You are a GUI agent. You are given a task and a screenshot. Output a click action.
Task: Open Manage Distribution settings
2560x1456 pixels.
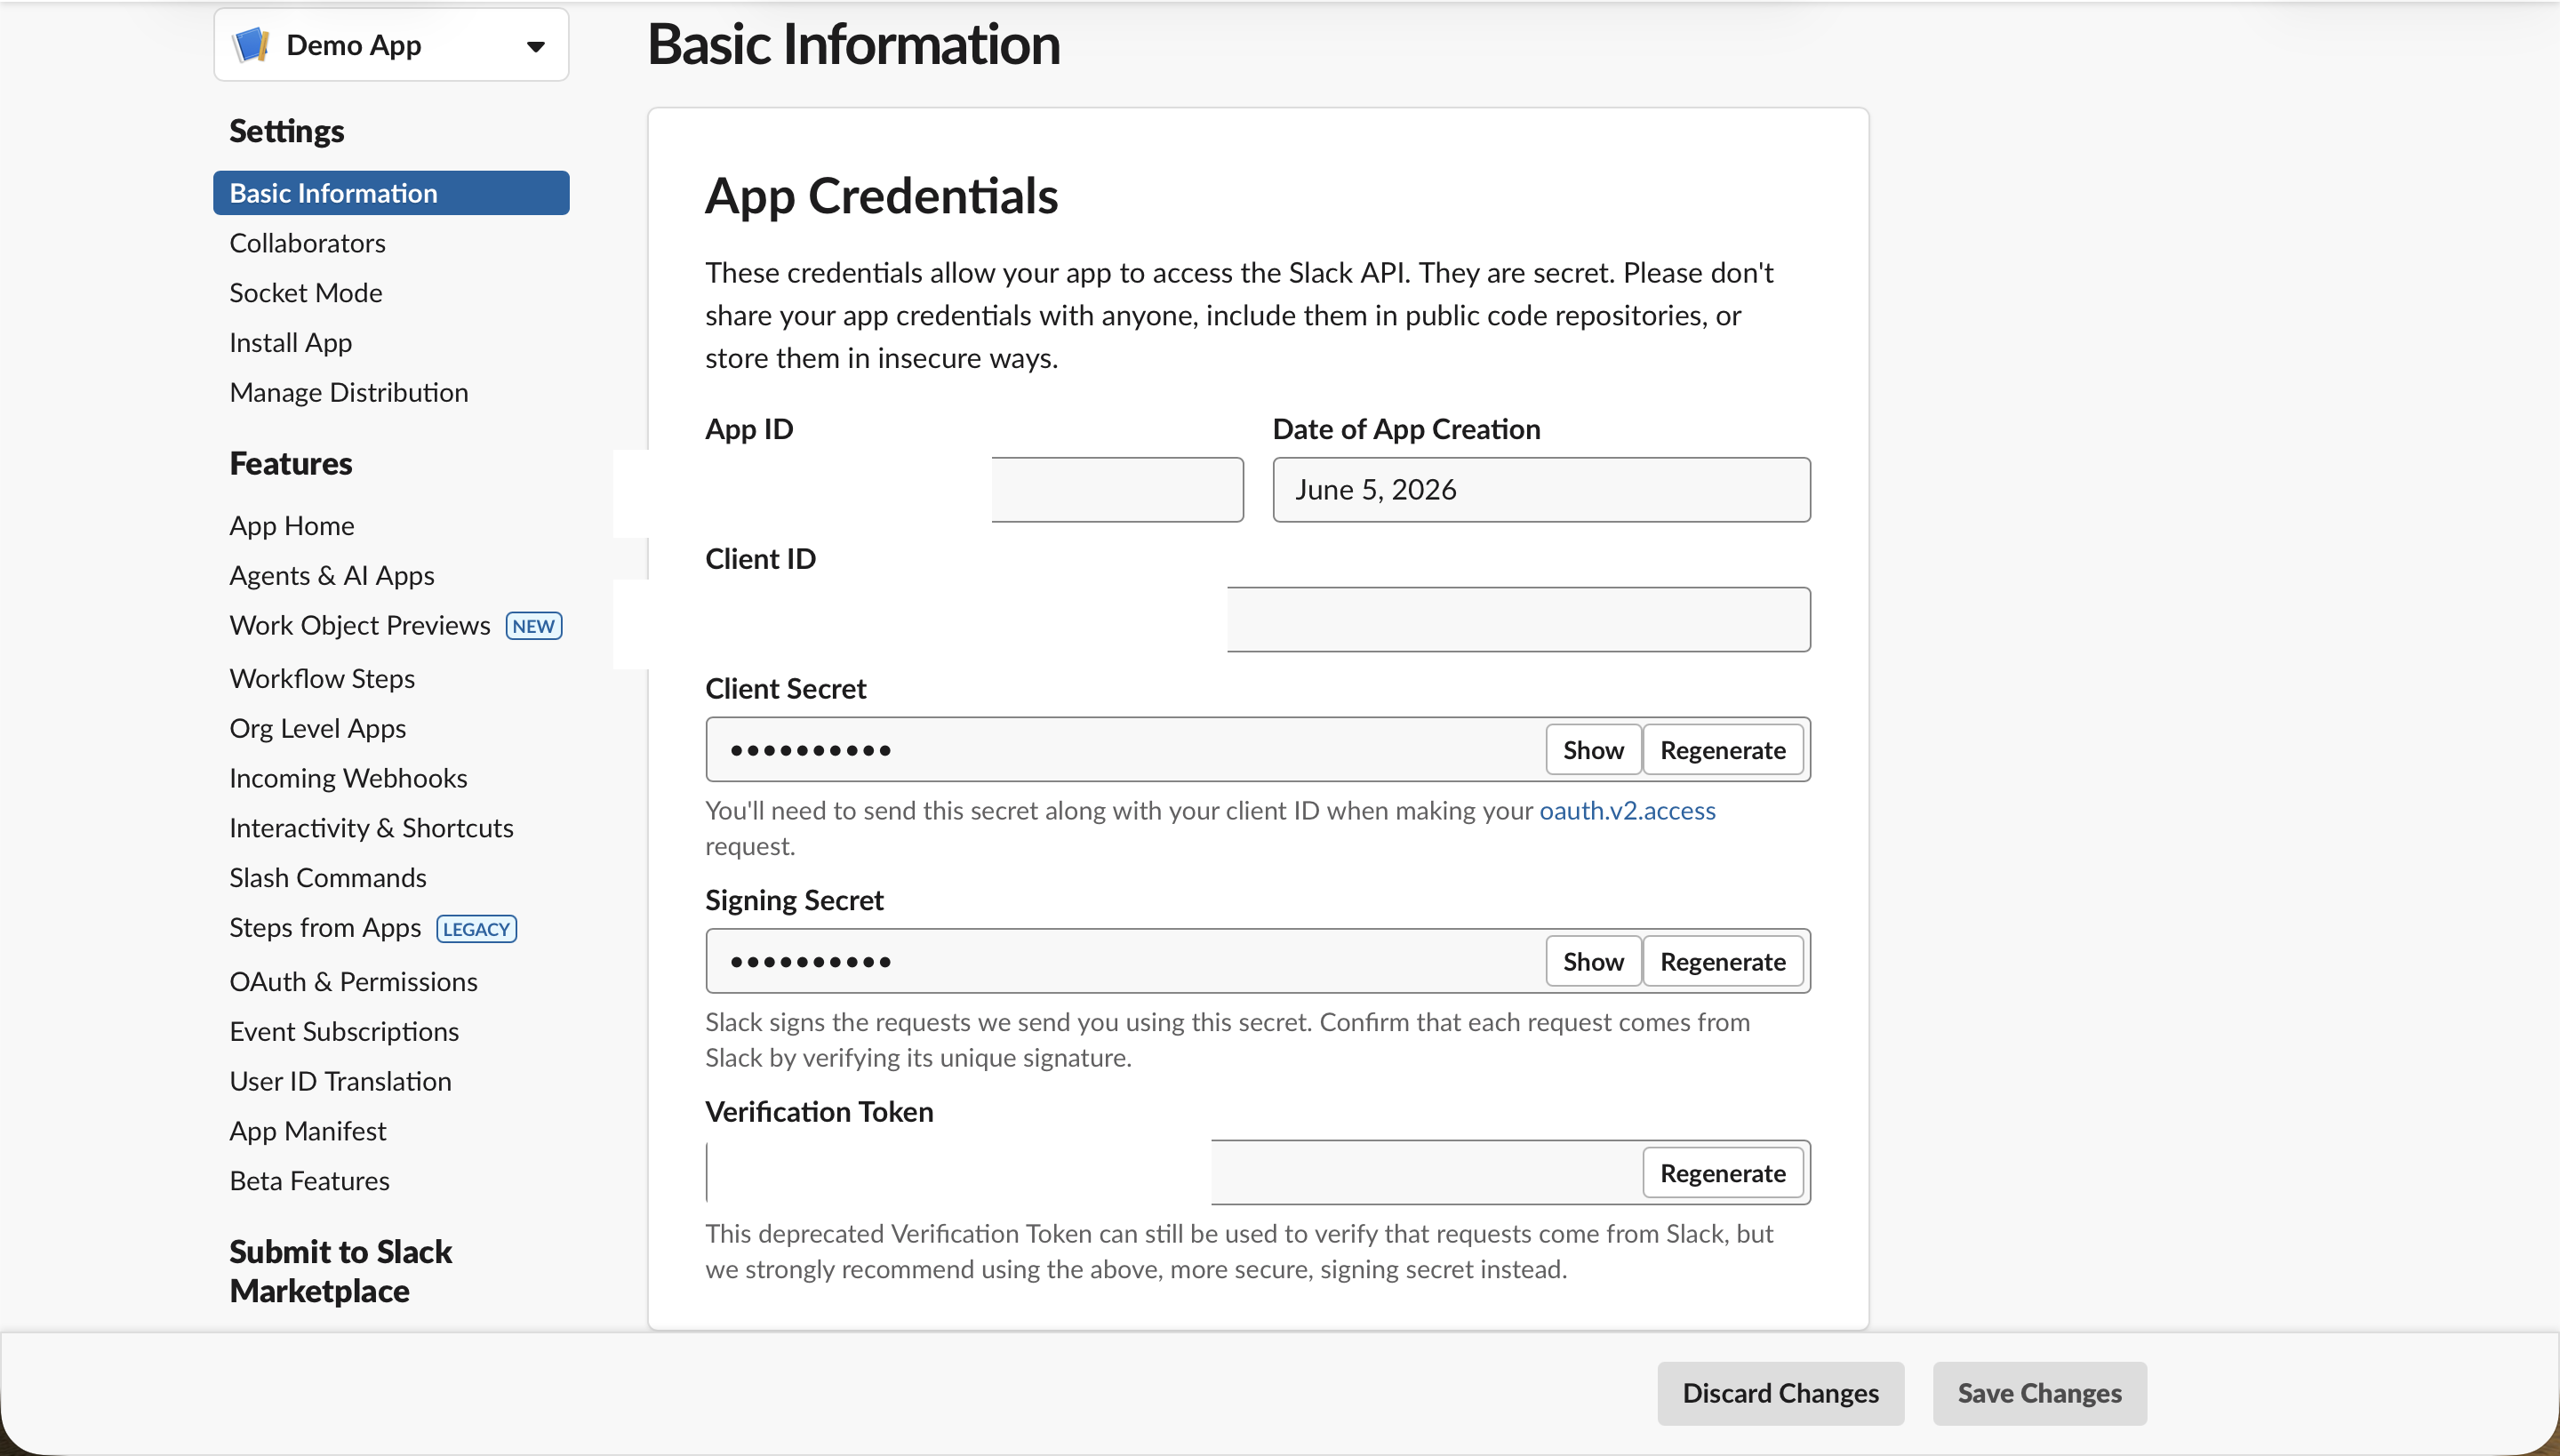(x=349, y=392)
